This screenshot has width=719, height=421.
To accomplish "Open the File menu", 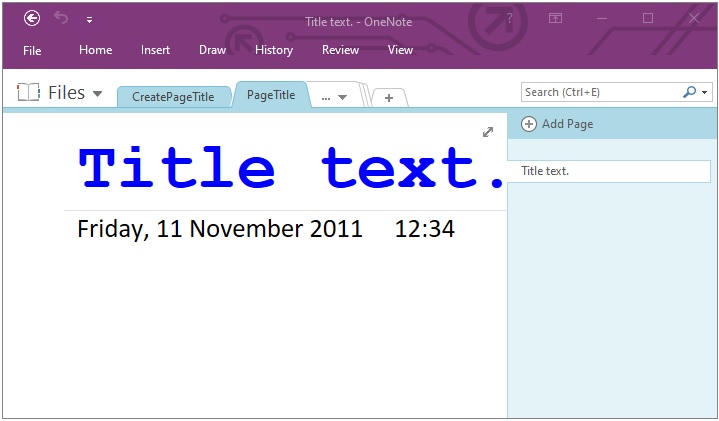I will [x=32, y=50].
